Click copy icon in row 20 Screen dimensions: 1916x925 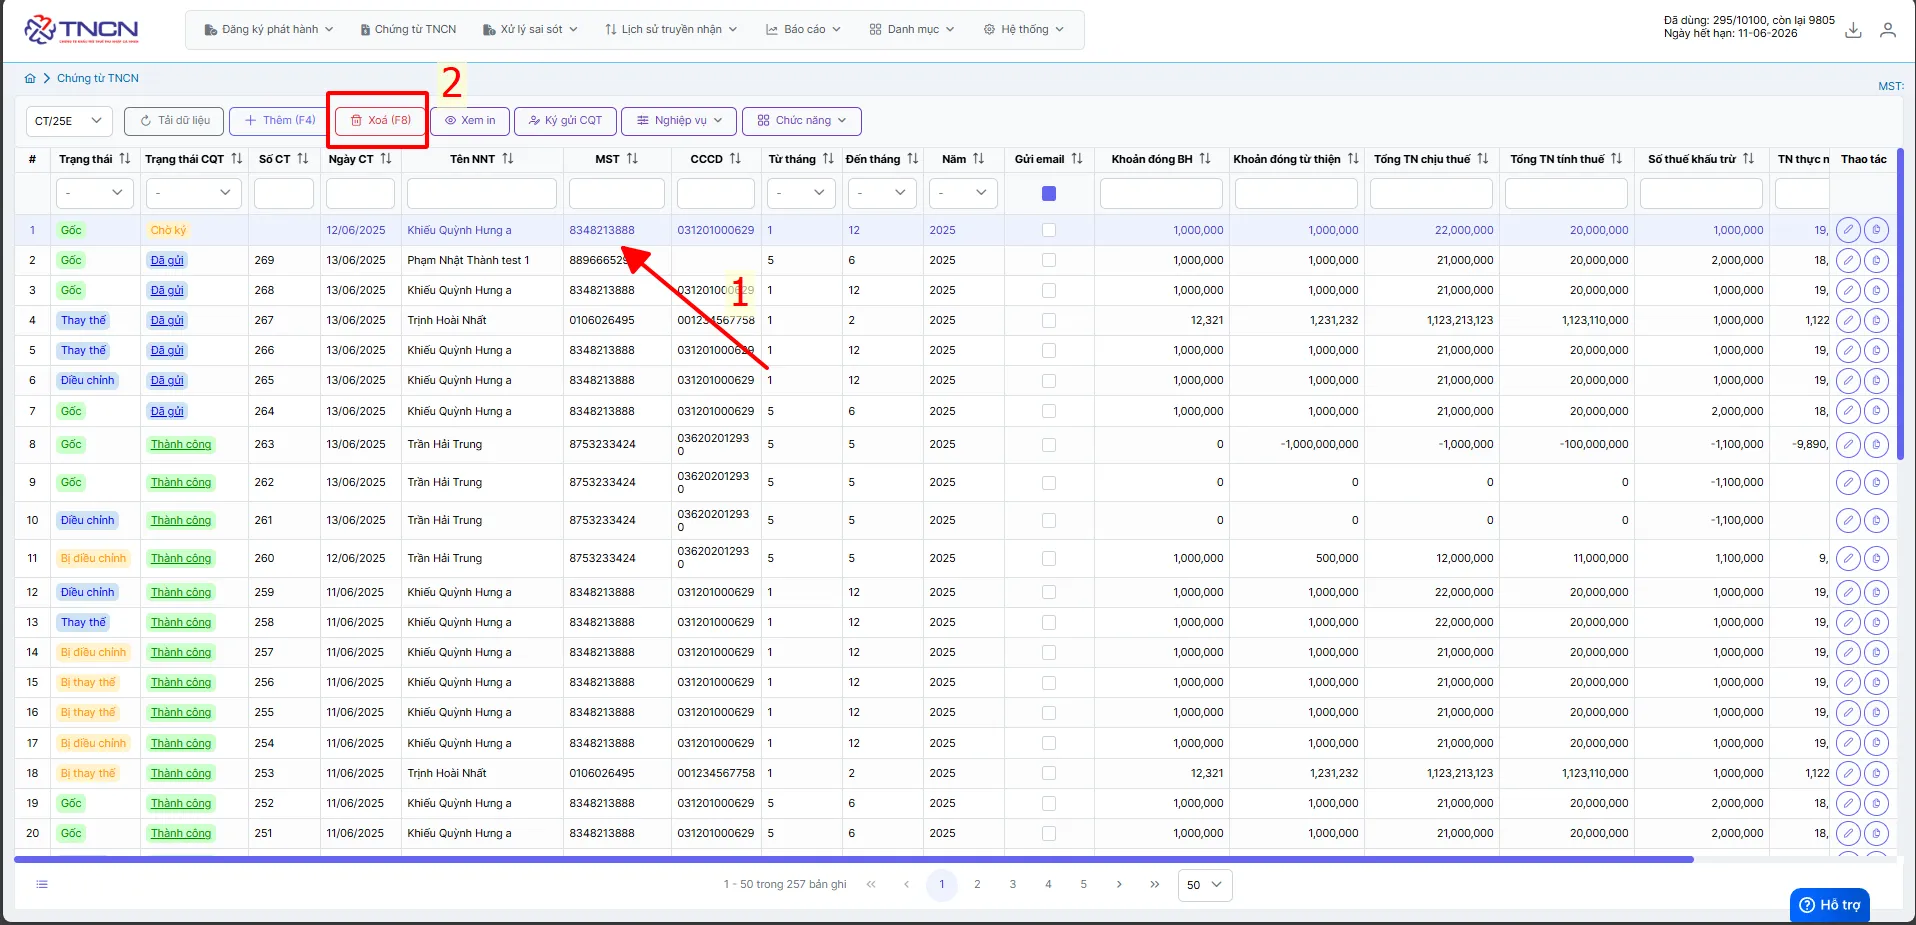tap(1876, 834)
